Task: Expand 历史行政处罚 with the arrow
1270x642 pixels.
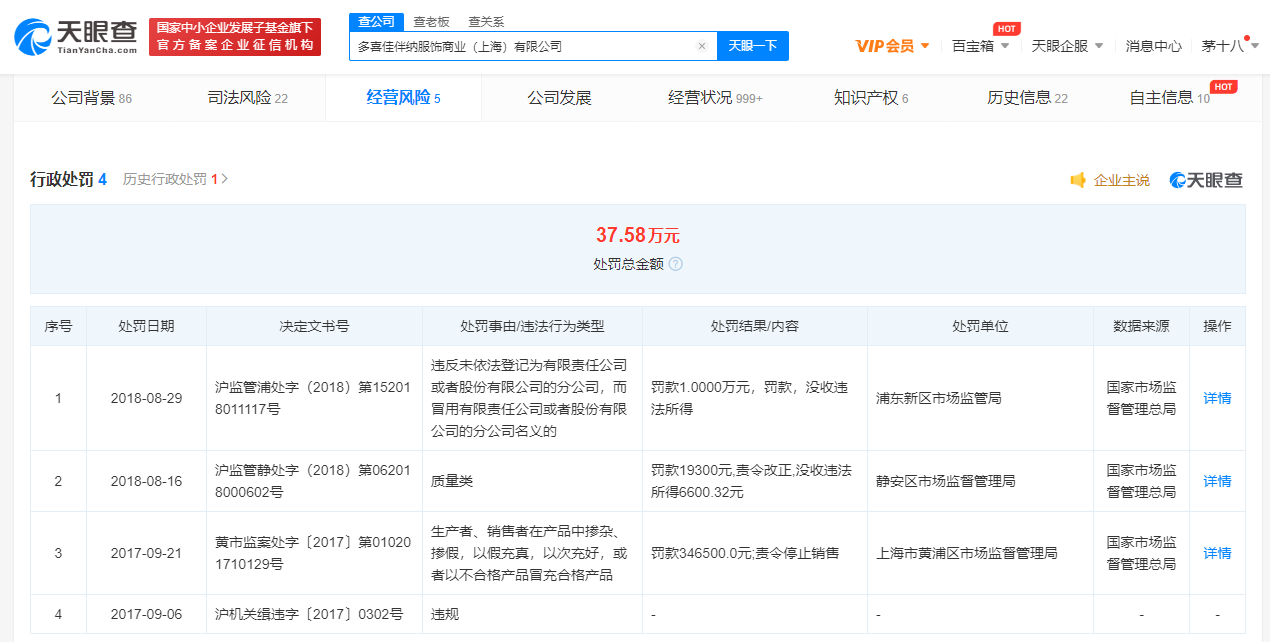Action: [x=225, y=179]
